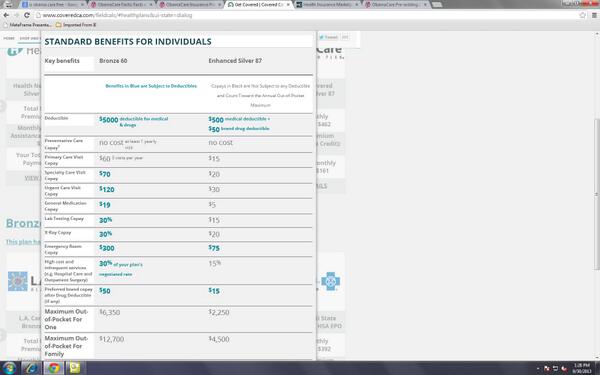
Task: Click the yellow notes icon in taskbar
Action: pyautogui.click(x=75, y=368)
